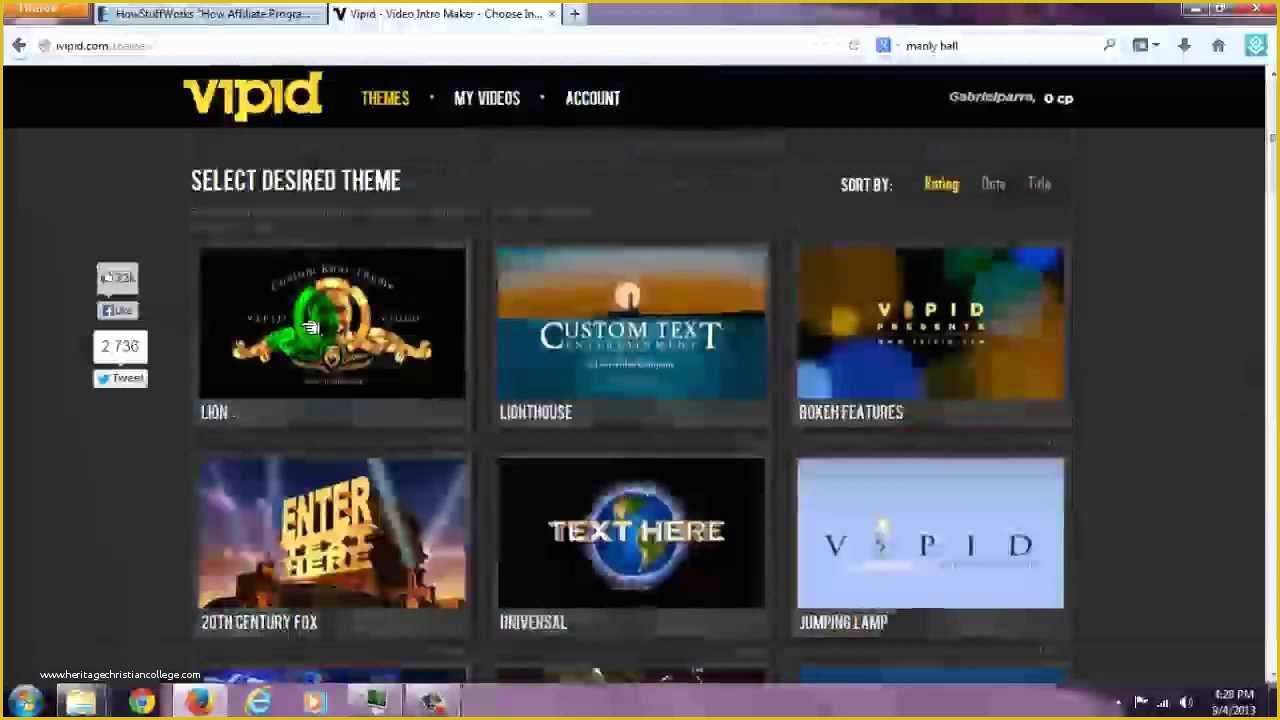Click the teal extension icon at the toolbar end
Image resolution: width=1280 pixels, height=720 pixels.
pyautogui.click(x=1256, y=45)
